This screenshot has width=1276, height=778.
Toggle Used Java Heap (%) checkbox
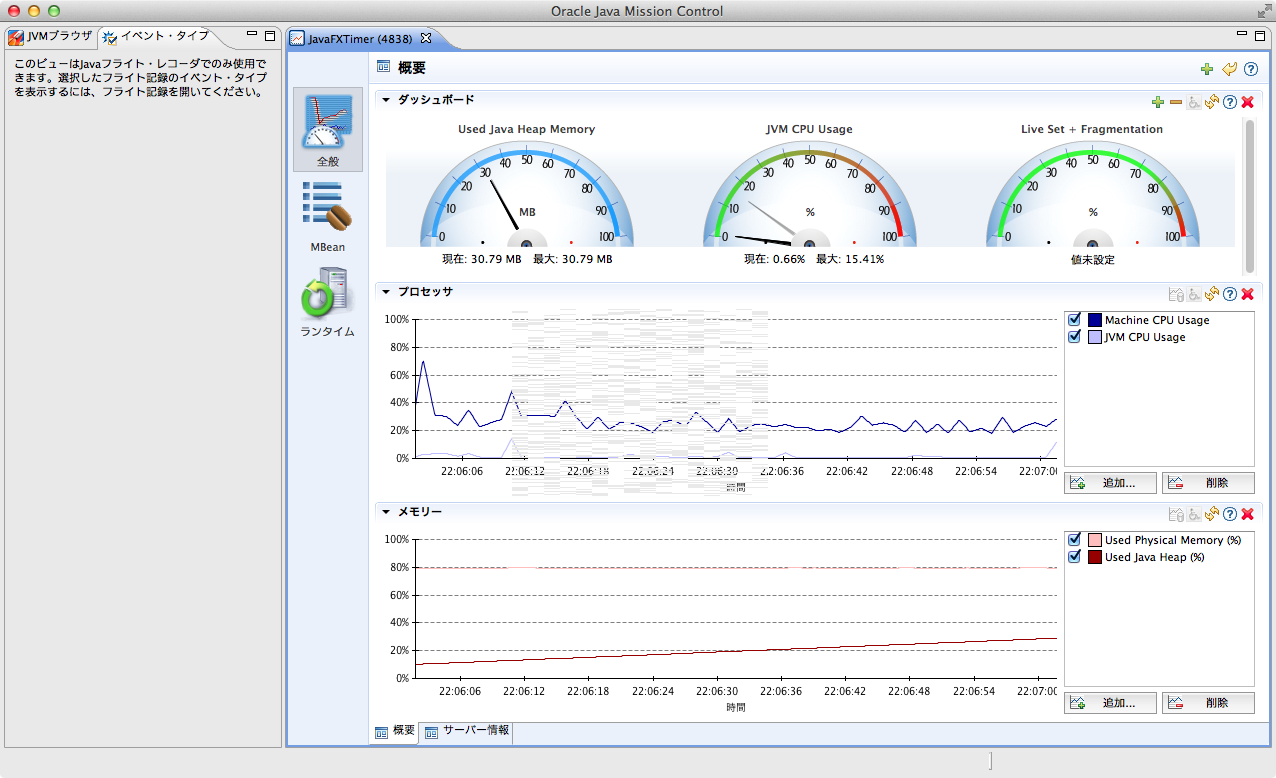[x=1075, y=557]
